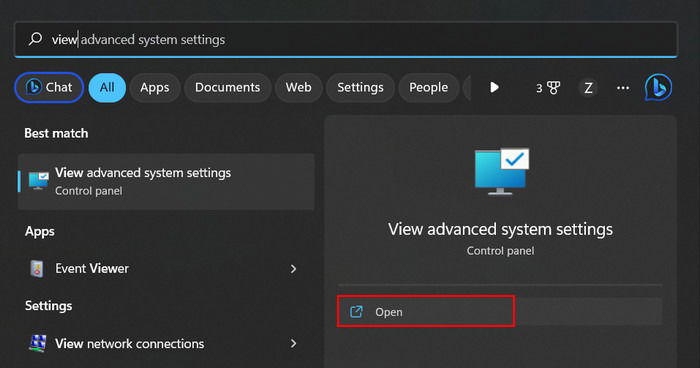Click the Event Viewer app icon
This screenshot has height=368, width=700.
[37, 269]
